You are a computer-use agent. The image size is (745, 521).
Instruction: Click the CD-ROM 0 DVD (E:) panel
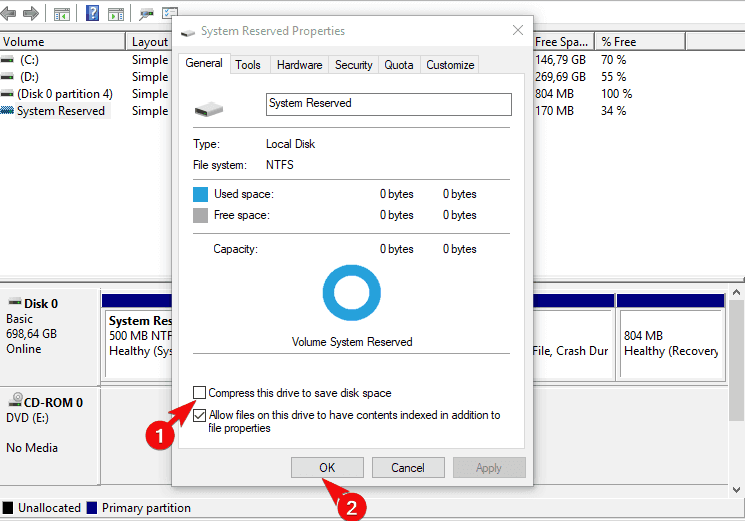(x=50, y=436)
